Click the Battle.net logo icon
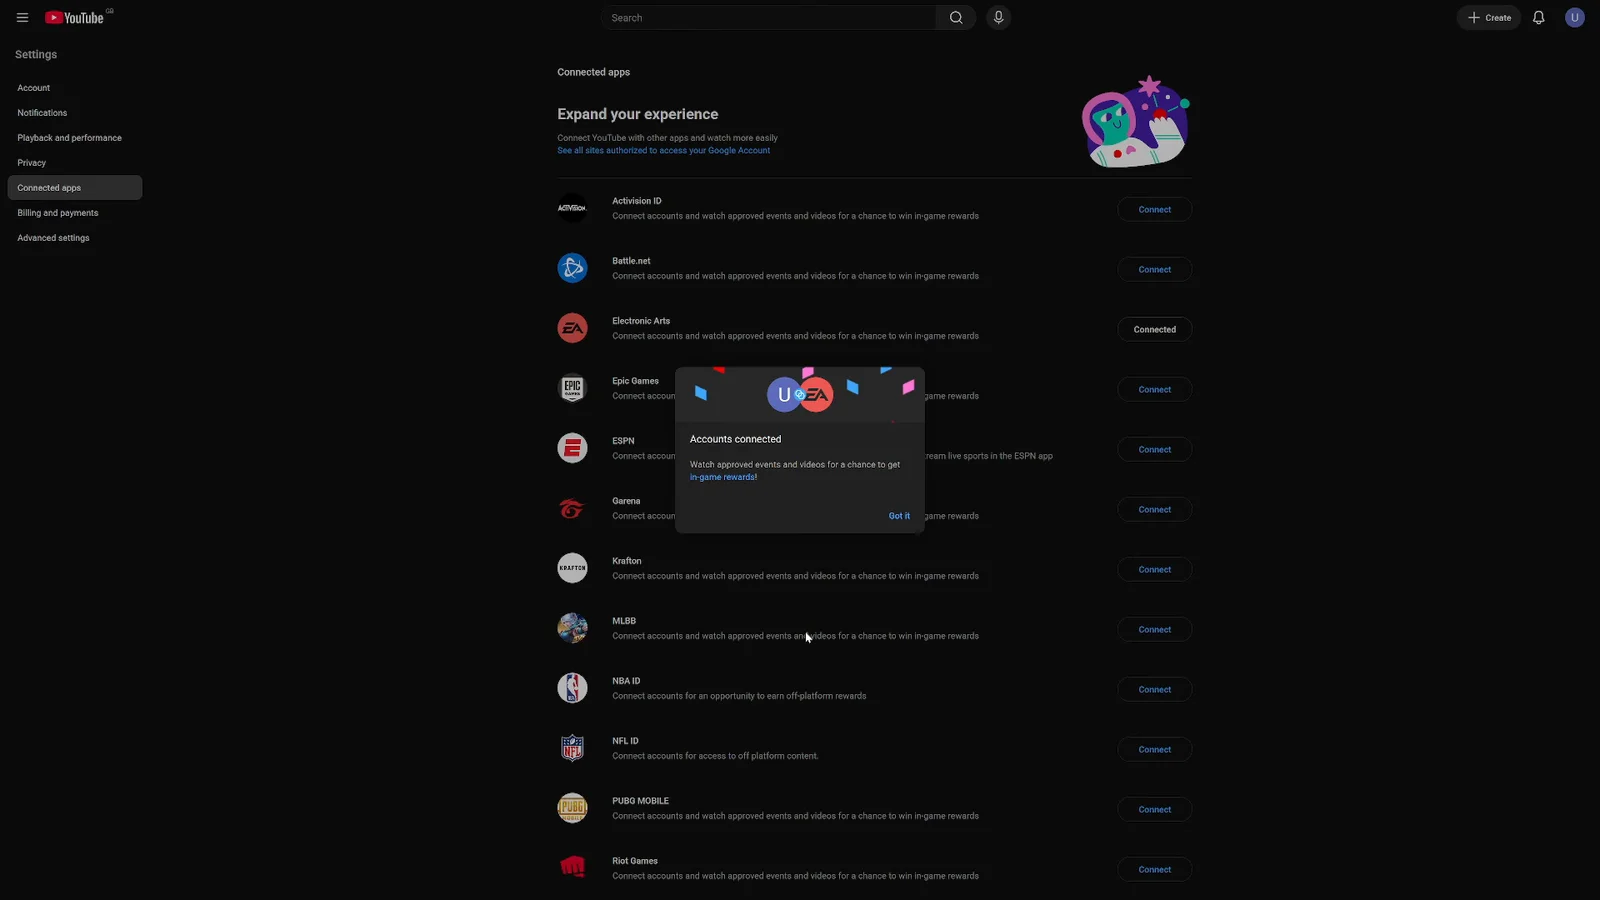This screenshot has width=1600, height=900. (x=572, y=268)
